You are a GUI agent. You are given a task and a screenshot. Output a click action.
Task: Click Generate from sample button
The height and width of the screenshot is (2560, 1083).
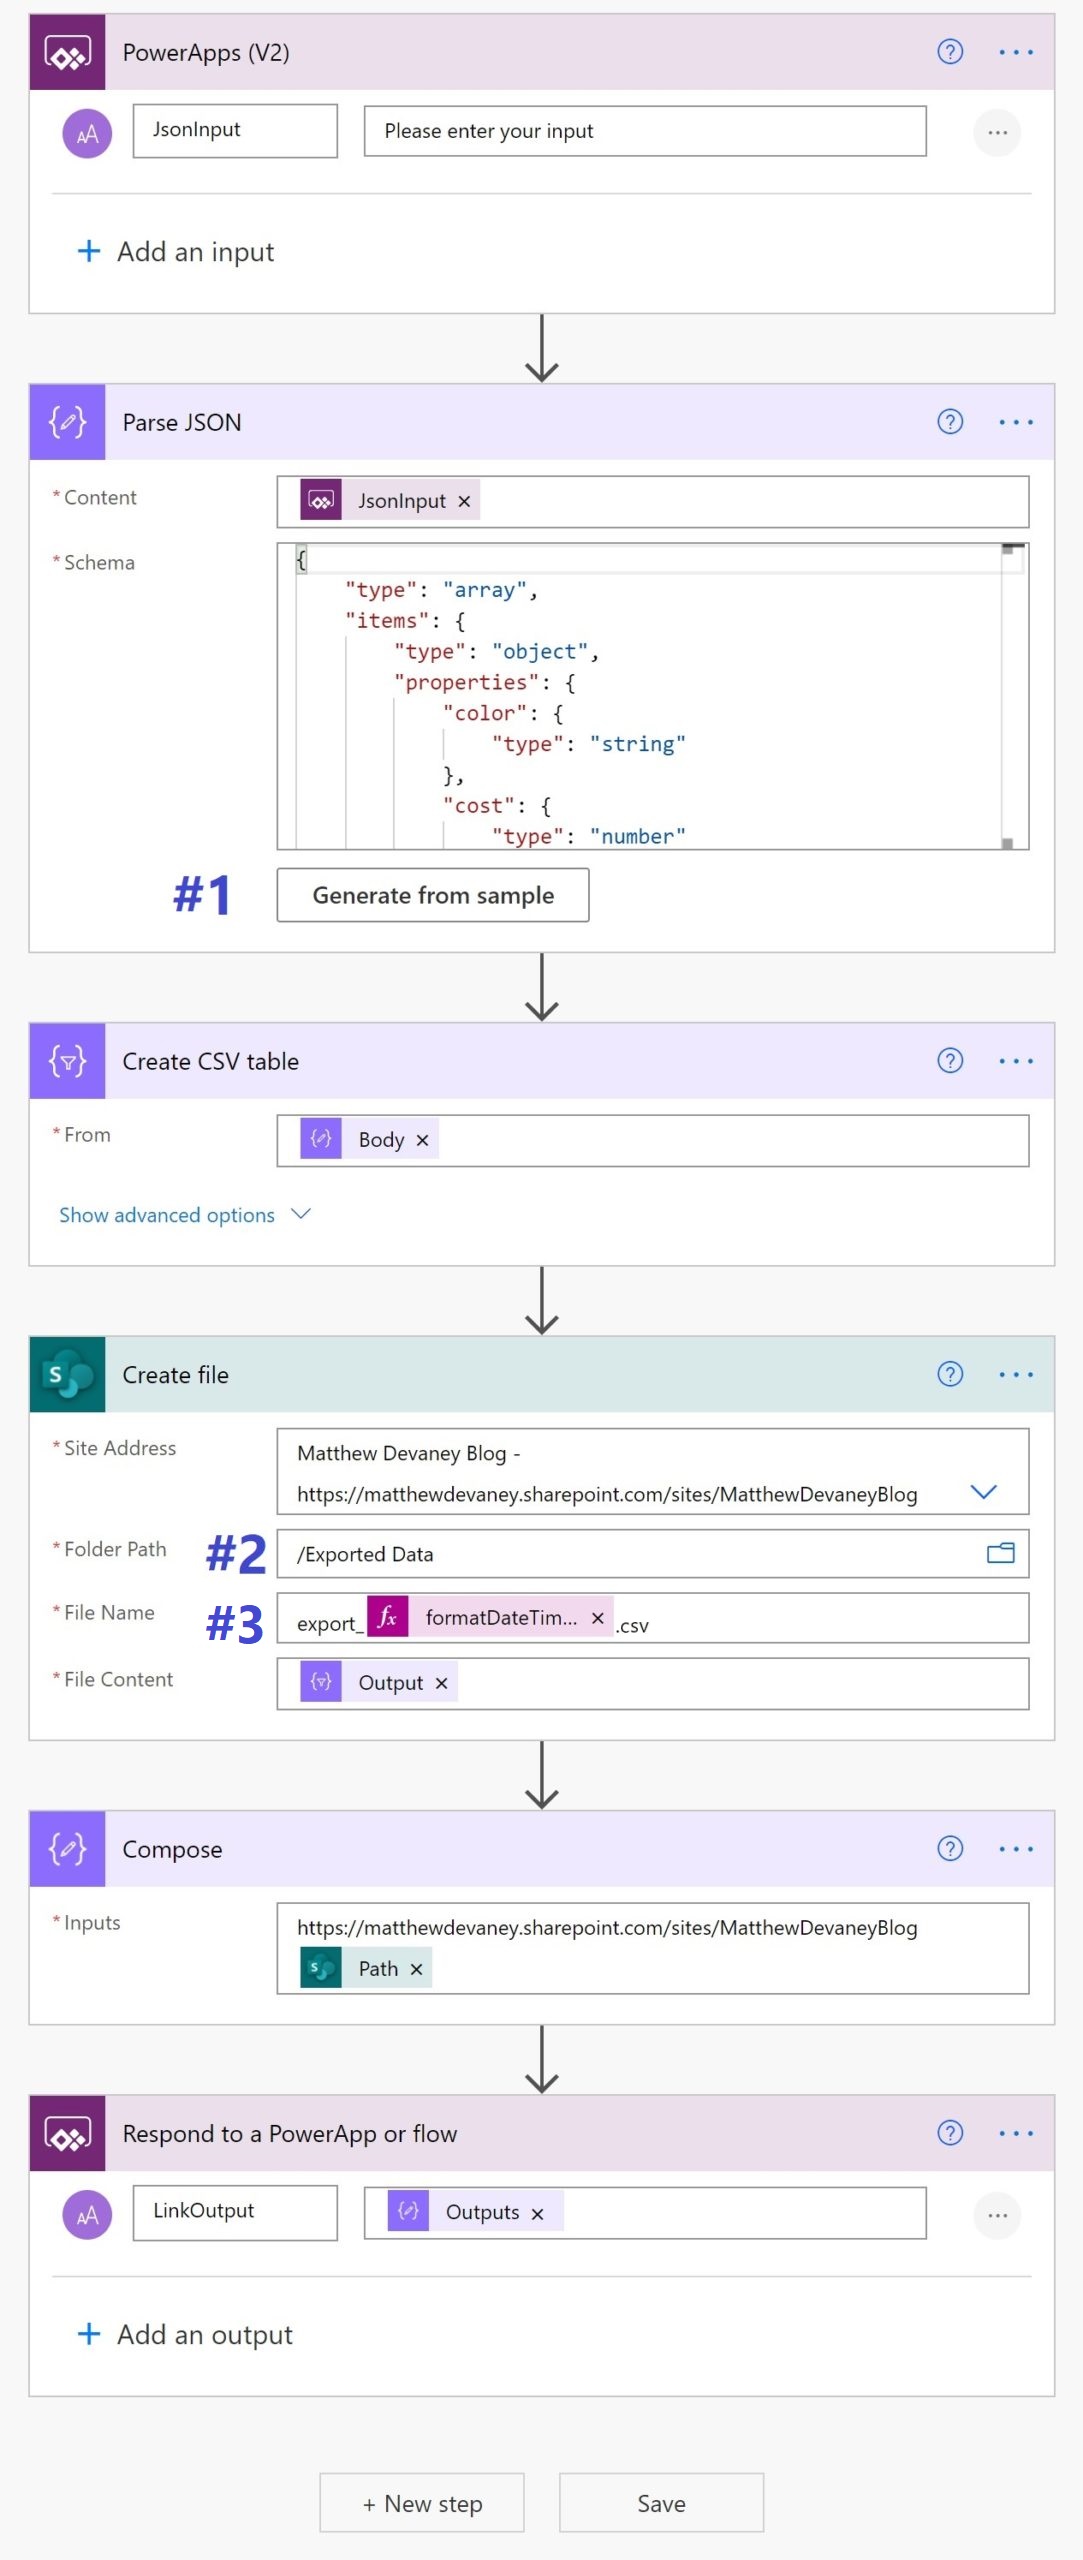pyautogui.click(x=433, y=895)
